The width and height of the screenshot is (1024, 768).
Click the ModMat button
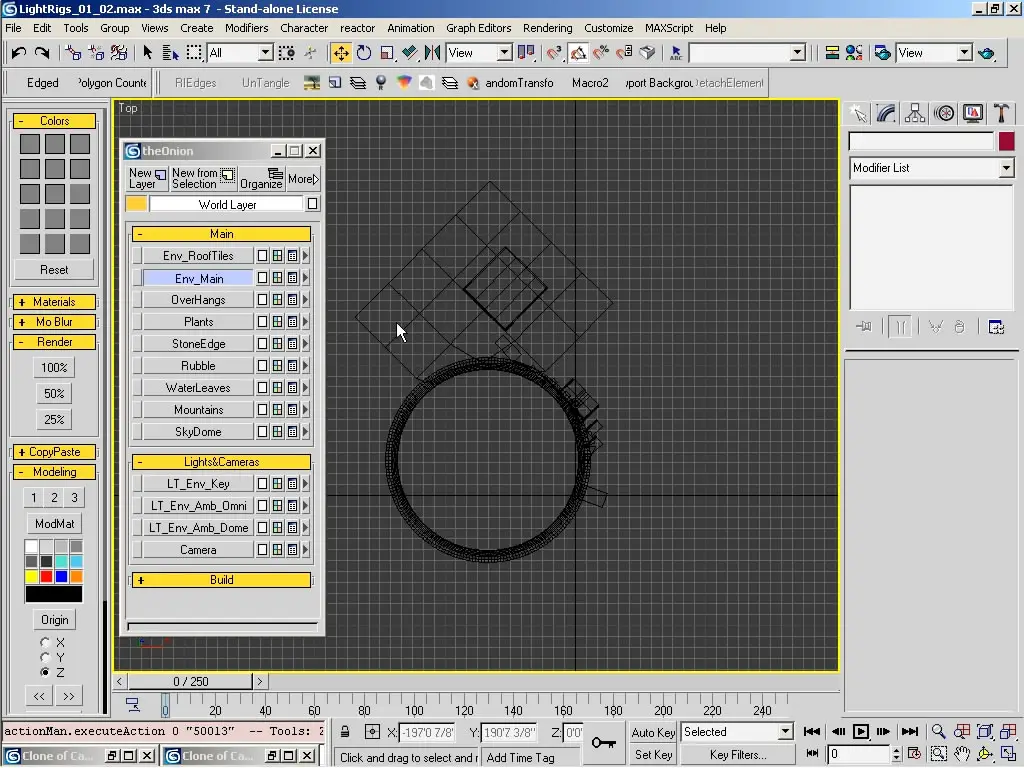(x=54, y=524)
